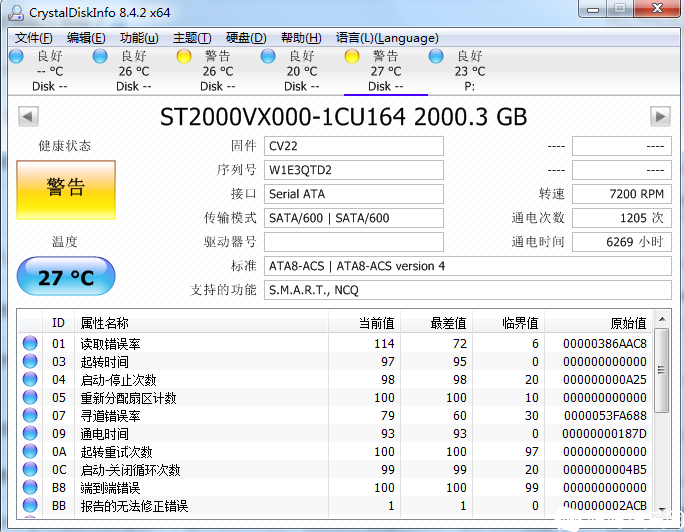Click the 最差值 column header

click(x=436, y=323)
